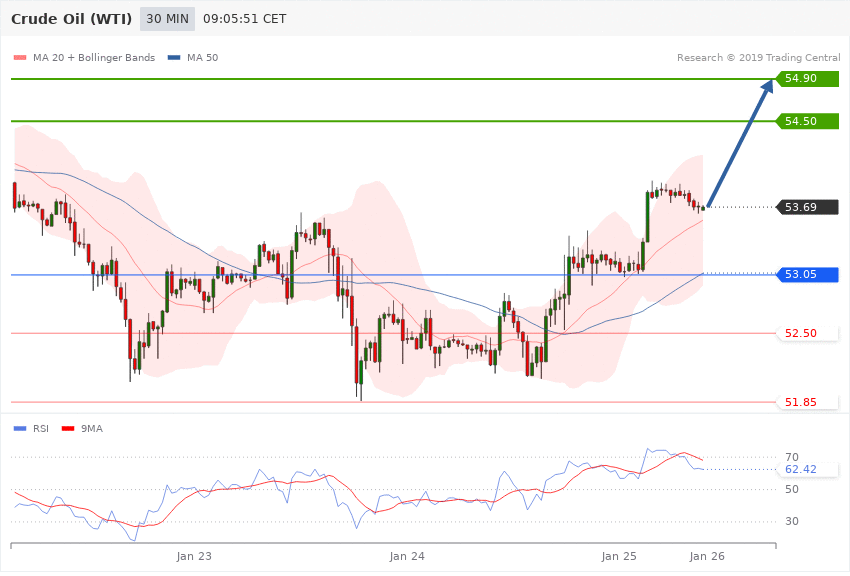This screenshot has width=850, height=576.
Task: Click the 54.90 resistance price tag
Action: pos(807,79)
